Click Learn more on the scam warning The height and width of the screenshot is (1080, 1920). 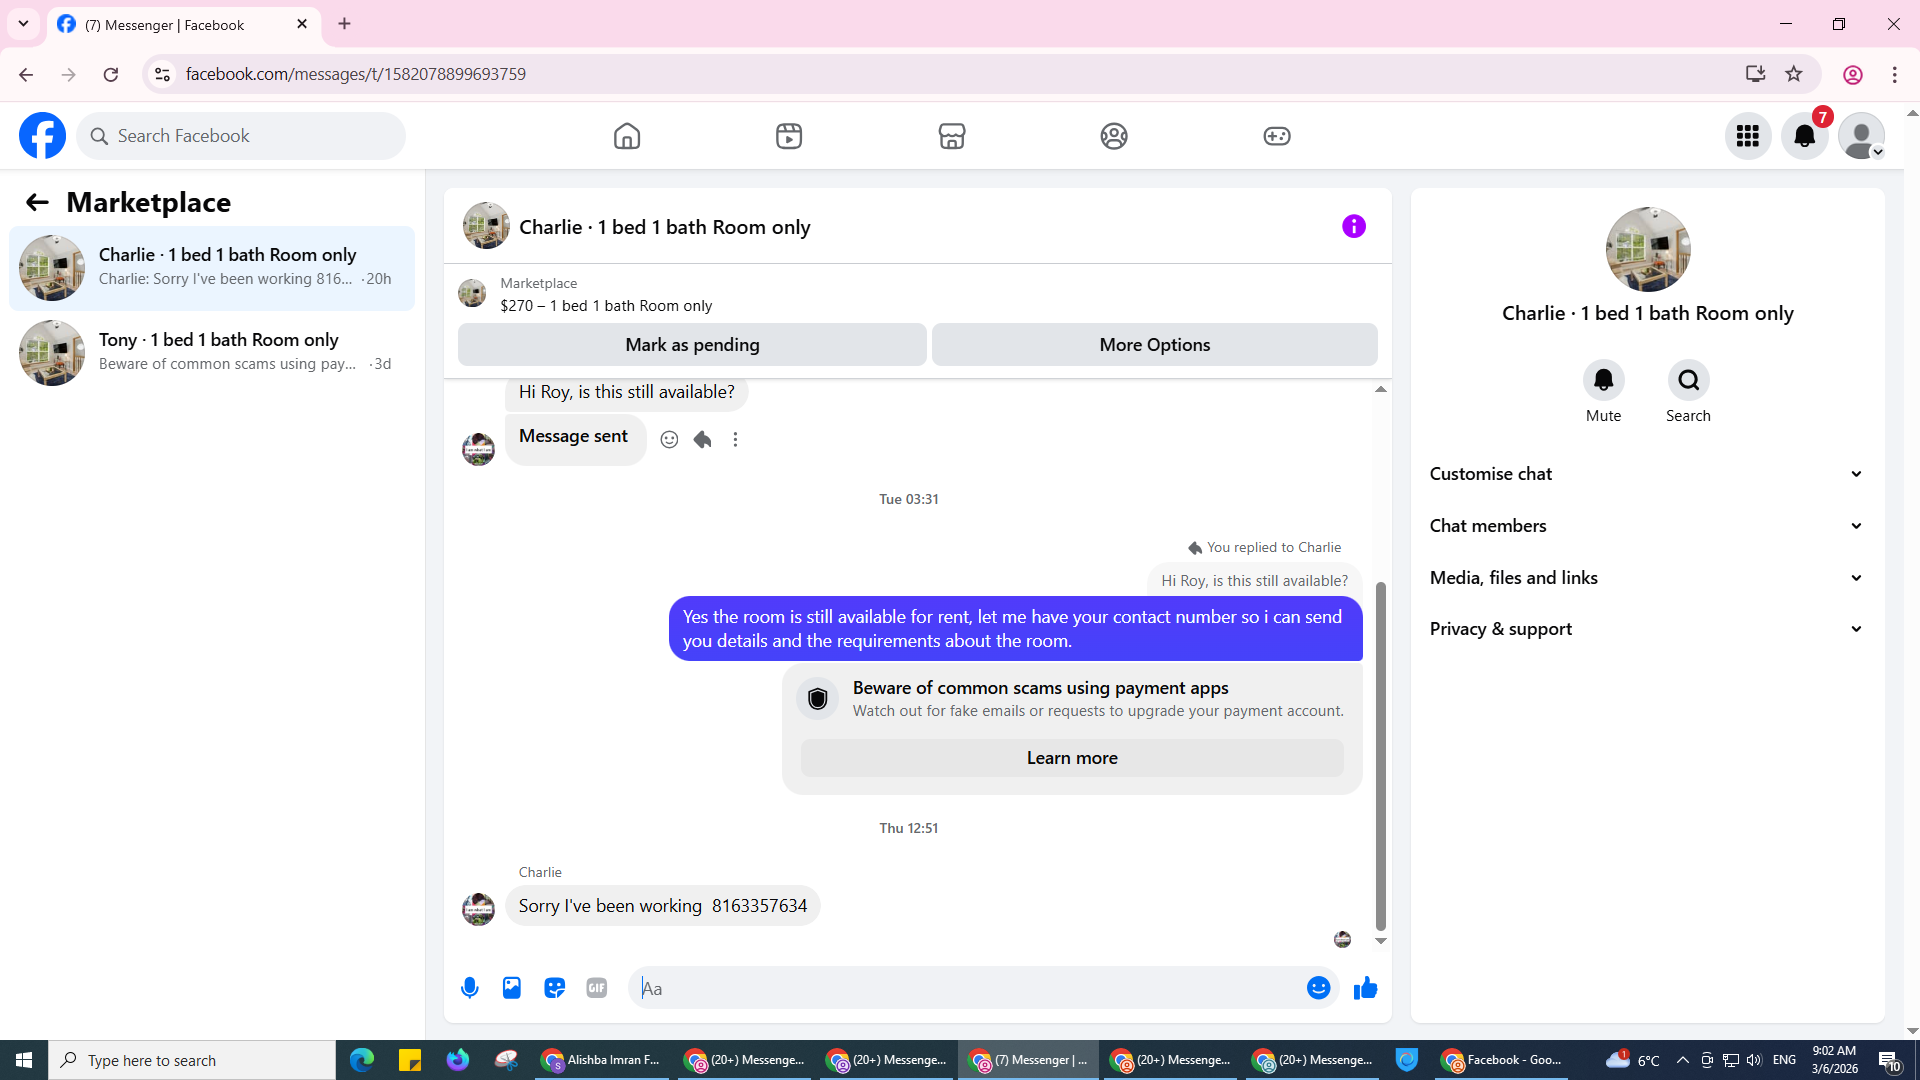pyautogui.click(x=1071, y=758)
